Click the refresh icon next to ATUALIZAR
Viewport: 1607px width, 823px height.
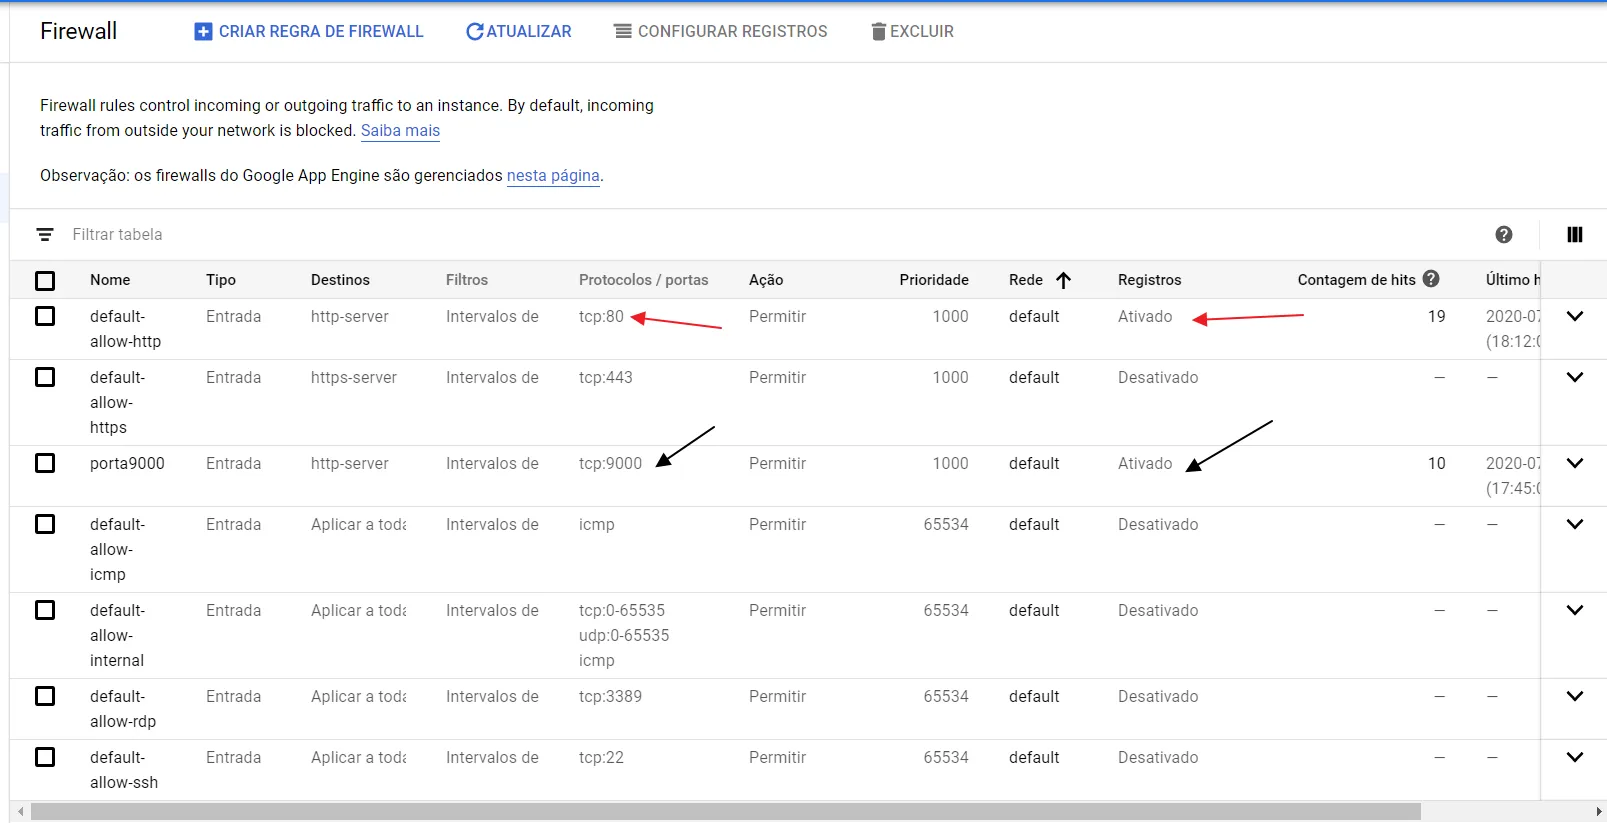(x=475, y=32)
